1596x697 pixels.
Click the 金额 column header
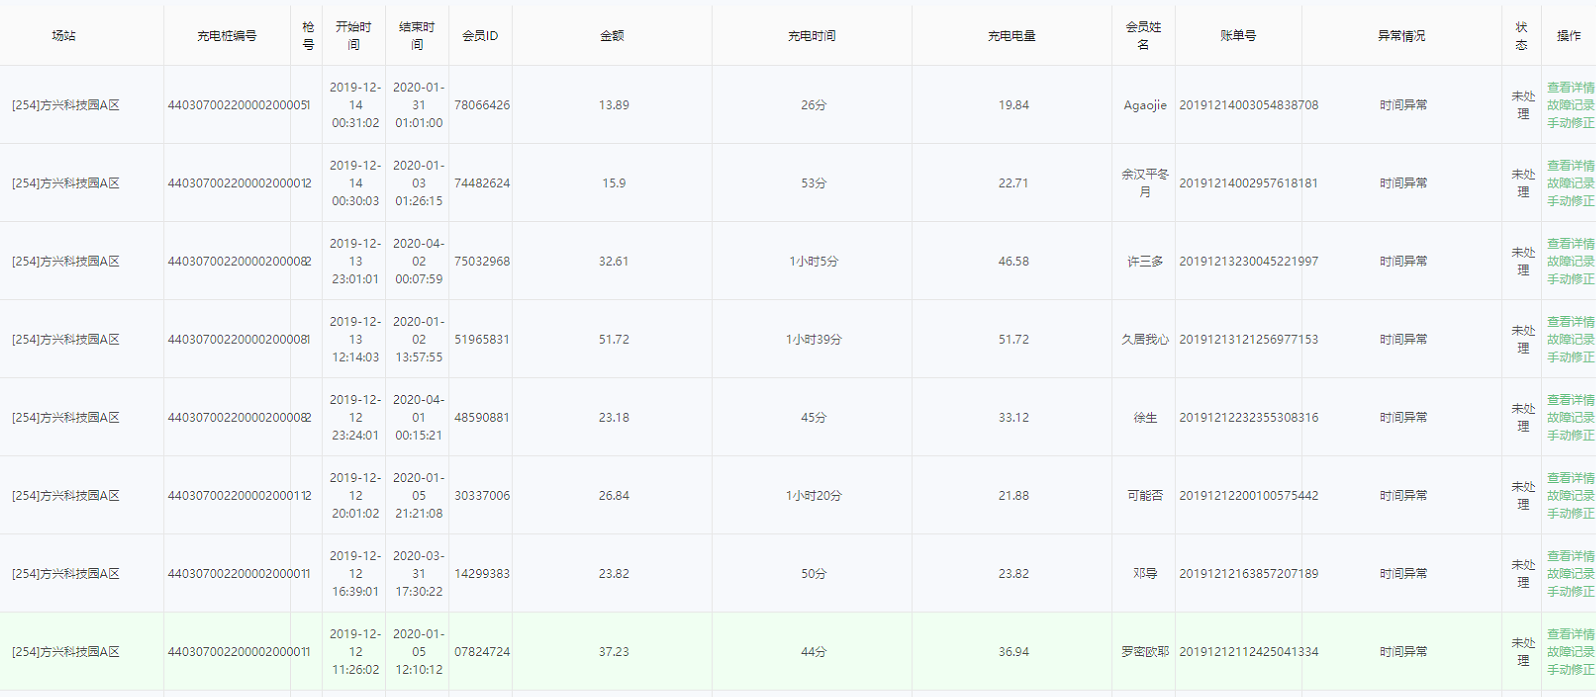pos(612,36)
